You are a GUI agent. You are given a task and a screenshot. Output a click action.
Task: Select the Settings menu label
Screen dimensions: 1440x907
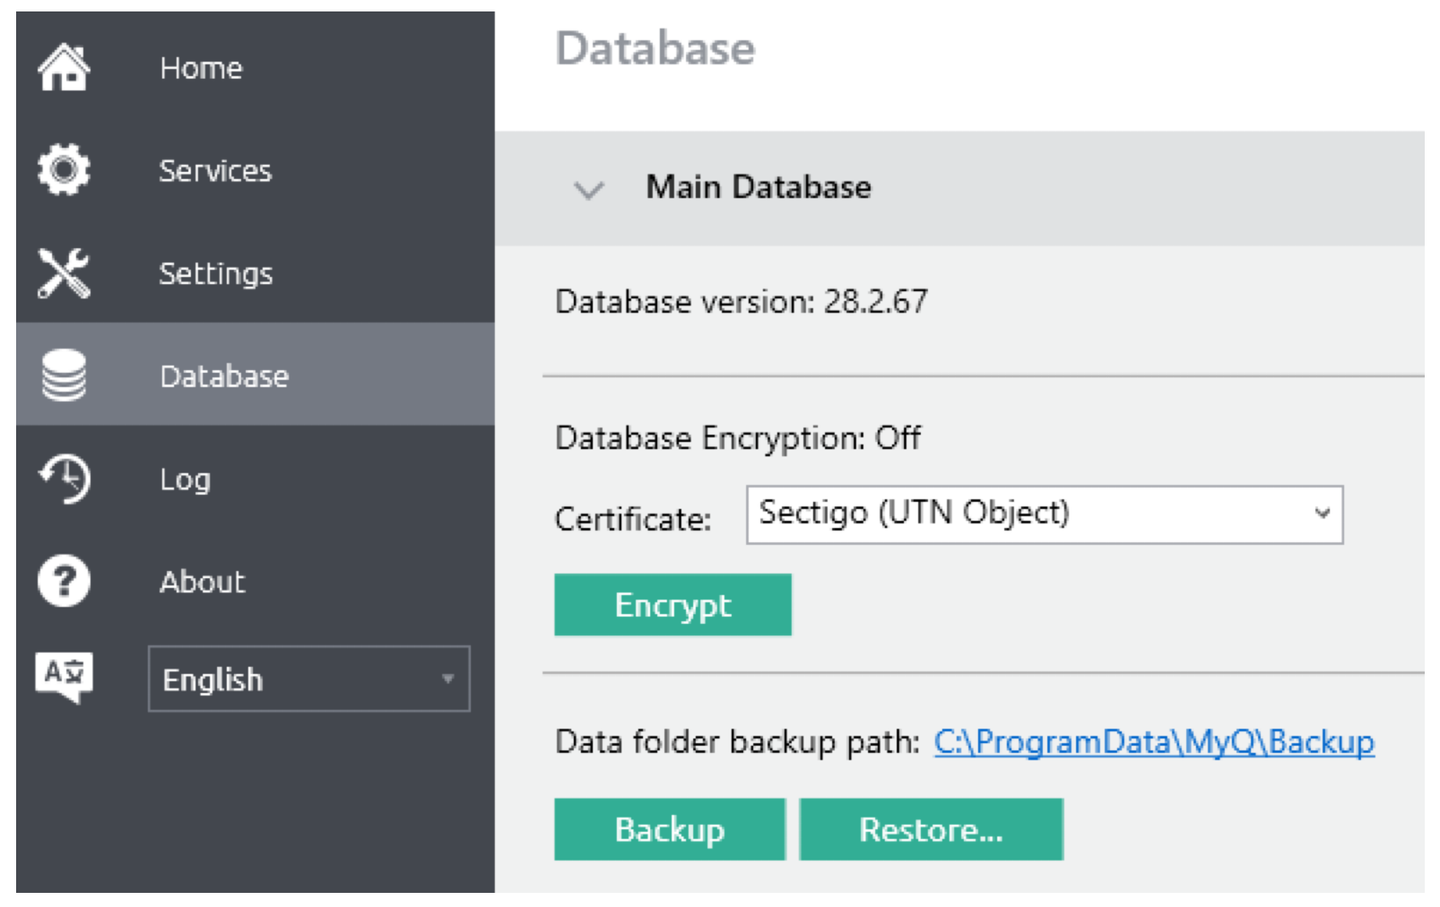[x=215, y=274]
